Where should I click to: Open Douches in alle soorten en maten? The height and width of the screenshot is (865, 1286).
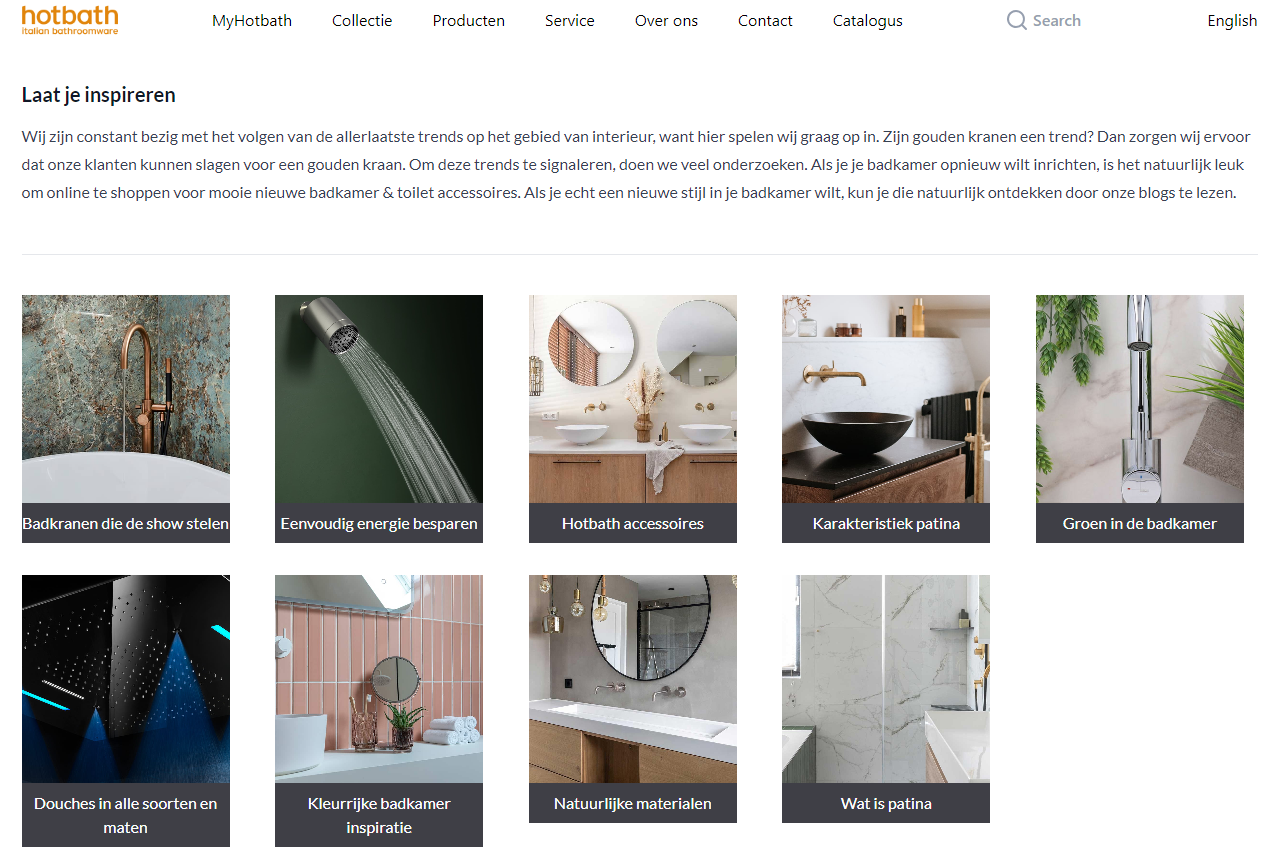coord(126,711)
